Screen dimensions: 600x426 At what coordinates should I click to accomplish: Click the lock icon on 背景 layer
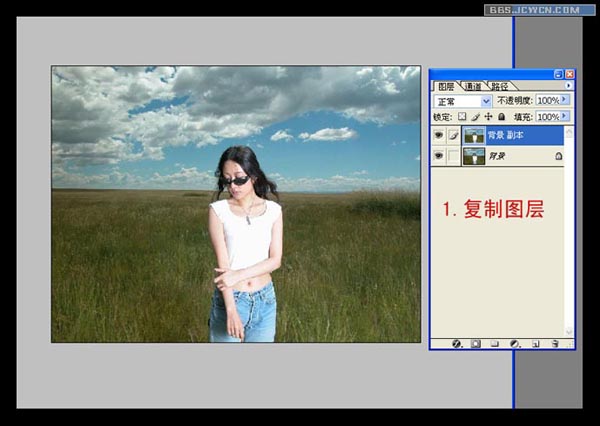click(x=558, y=156)
